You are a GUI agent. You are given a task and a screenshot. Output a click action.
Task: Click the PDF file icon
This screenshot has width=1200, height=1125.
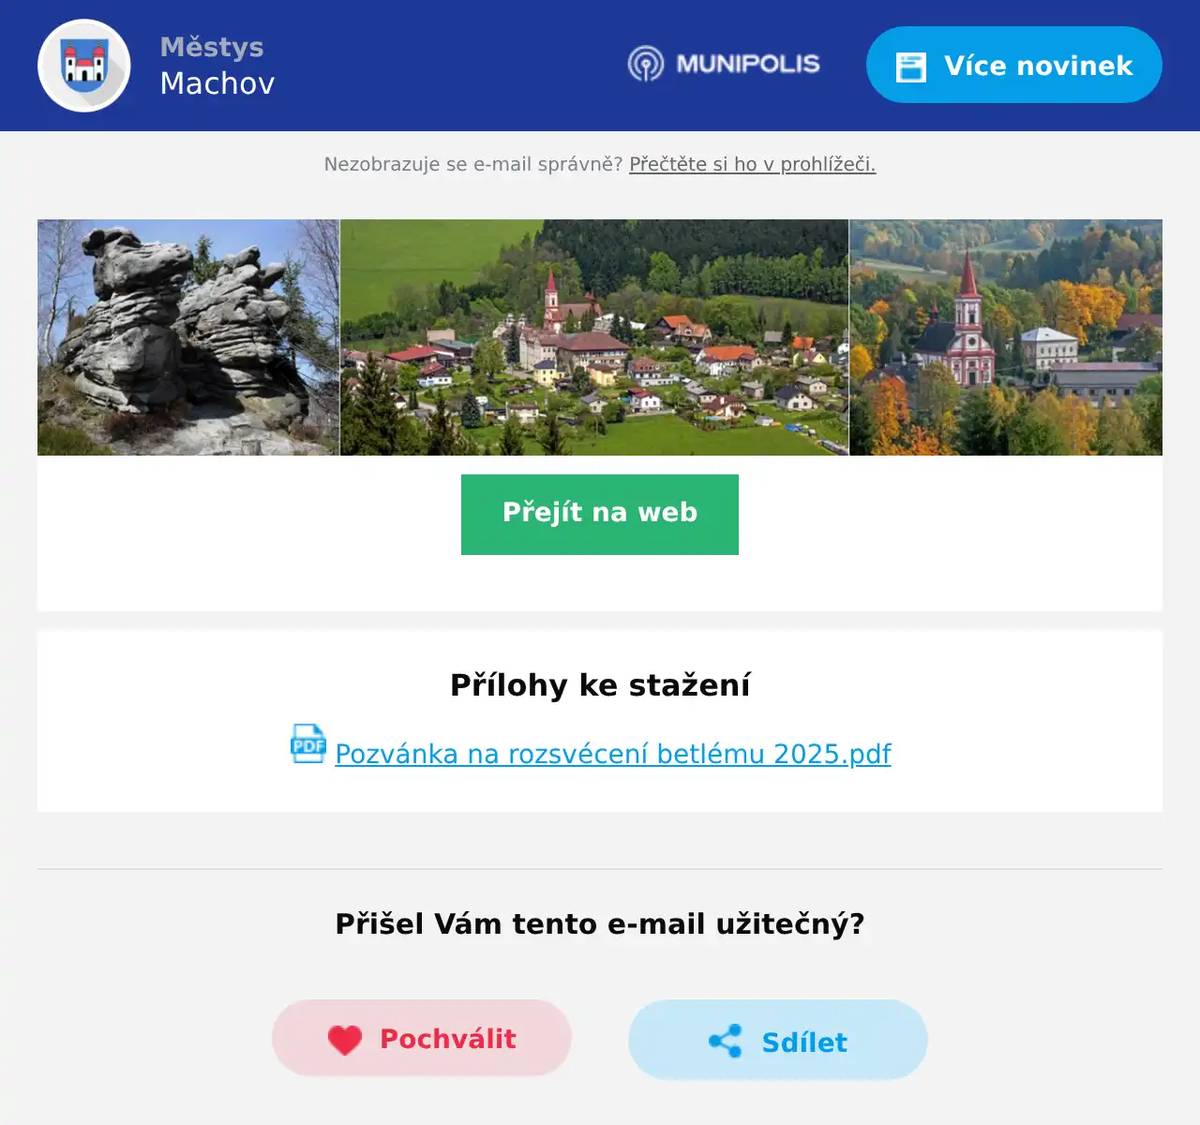(308, 744)
